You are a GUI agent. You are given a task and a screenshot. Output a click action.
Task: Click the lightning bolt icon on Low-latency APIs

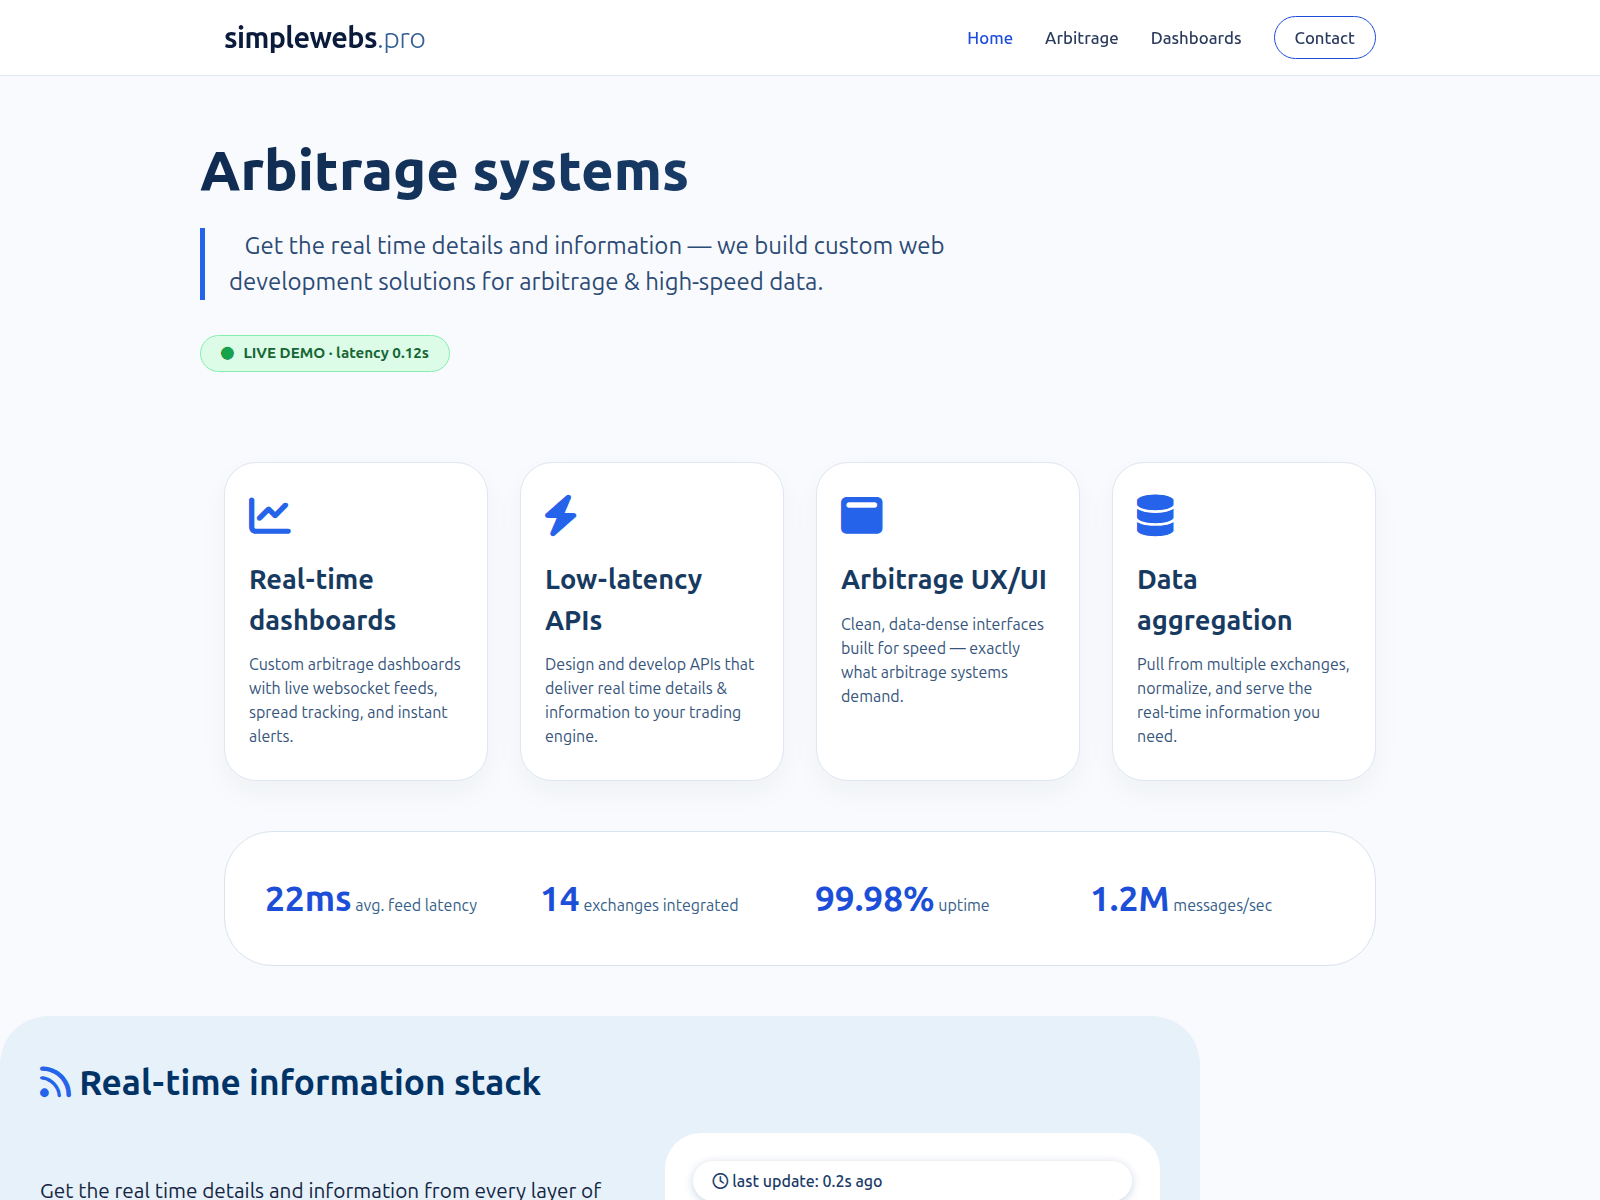(561, 515)
